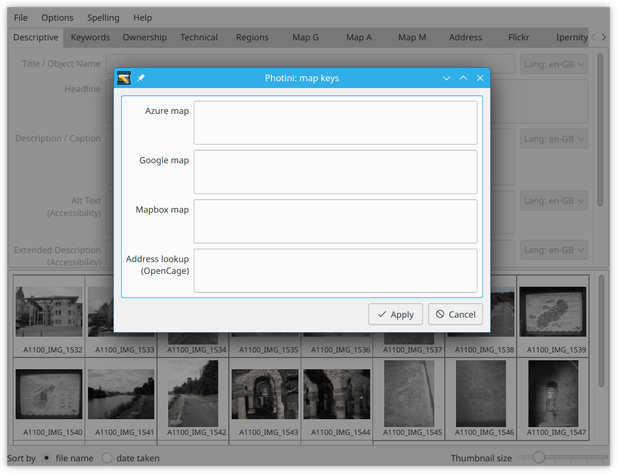Select thumbnail A1100_IMG_1541

(121, 398)
